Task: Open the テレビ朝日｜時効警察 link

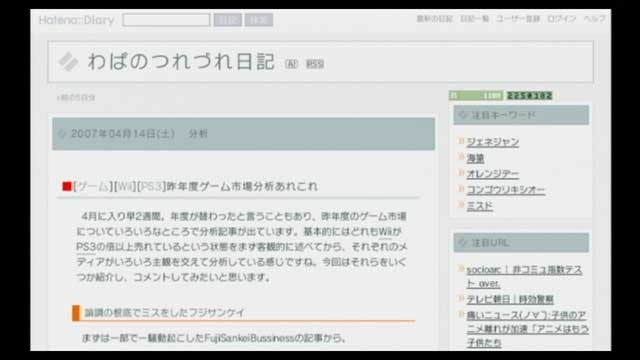Action: (x=510, y=300)
